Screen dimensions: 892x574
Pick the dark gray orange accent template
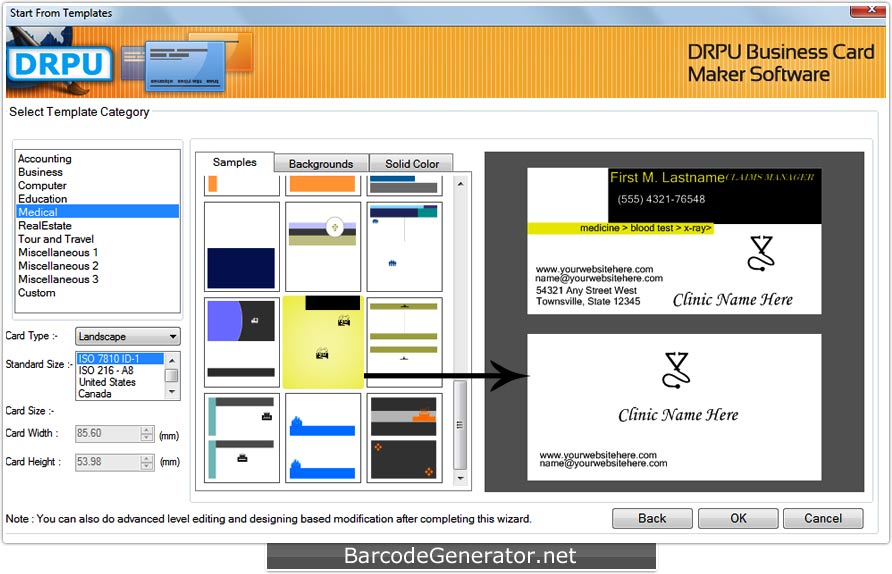(x=404, y=437)
